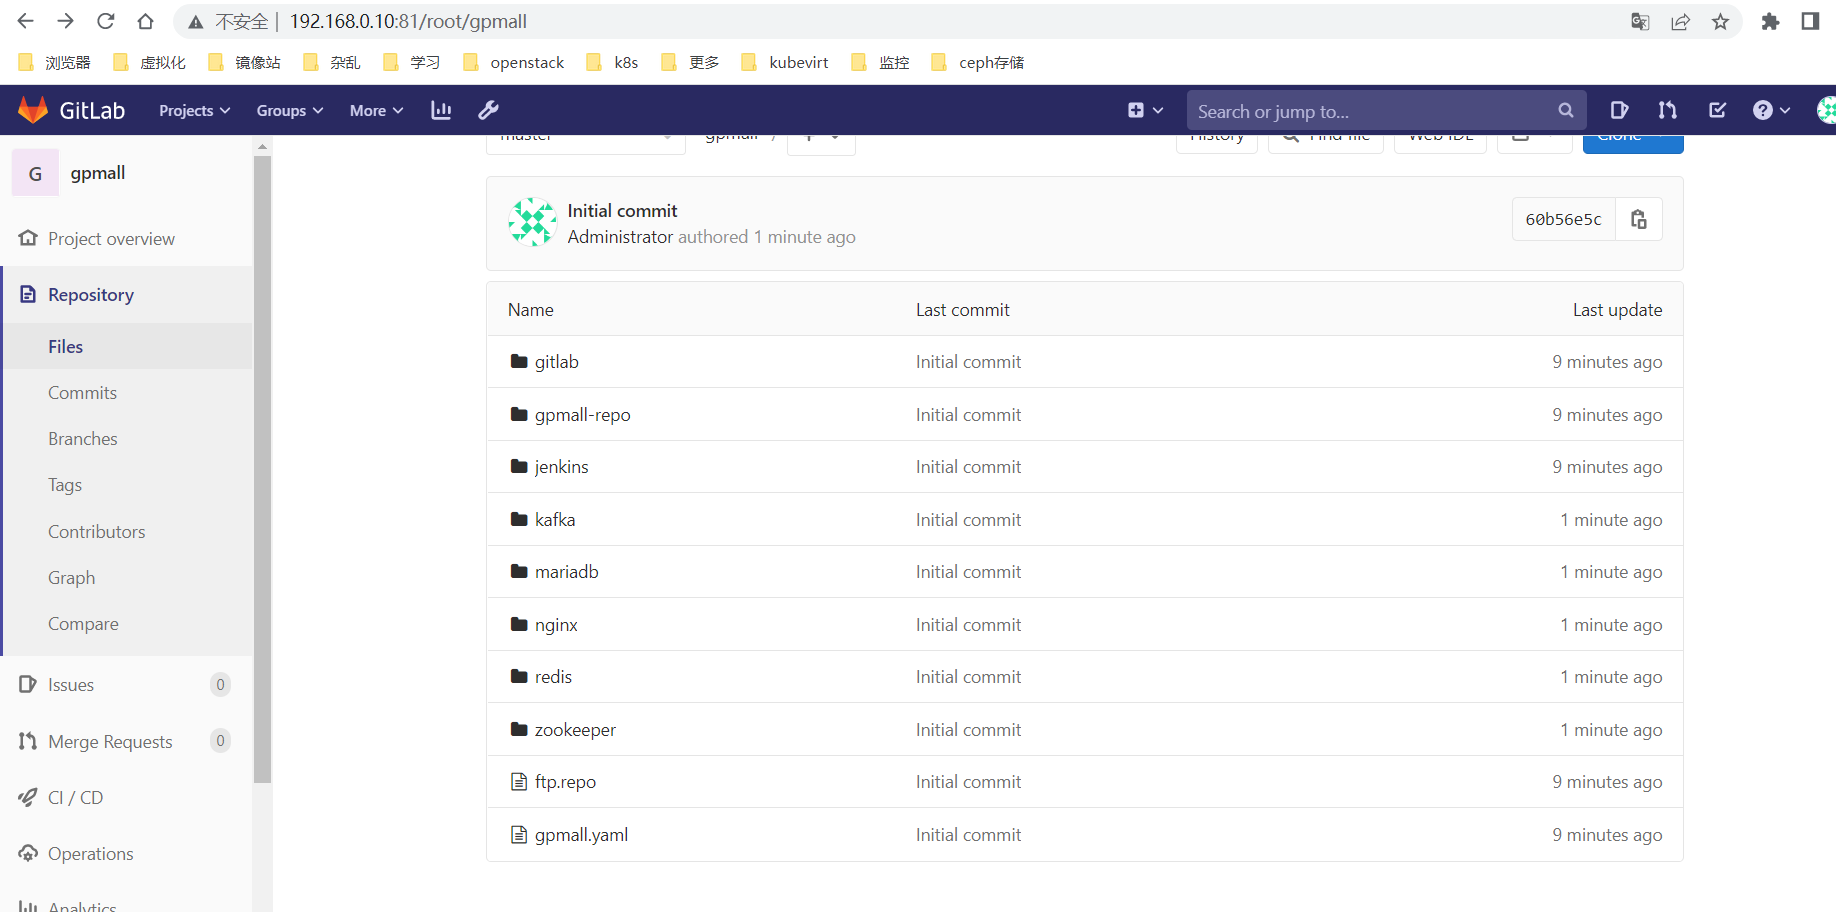Click the browser forward arrow
Screen dimensions: 1836x912
[x=66, y=21]
